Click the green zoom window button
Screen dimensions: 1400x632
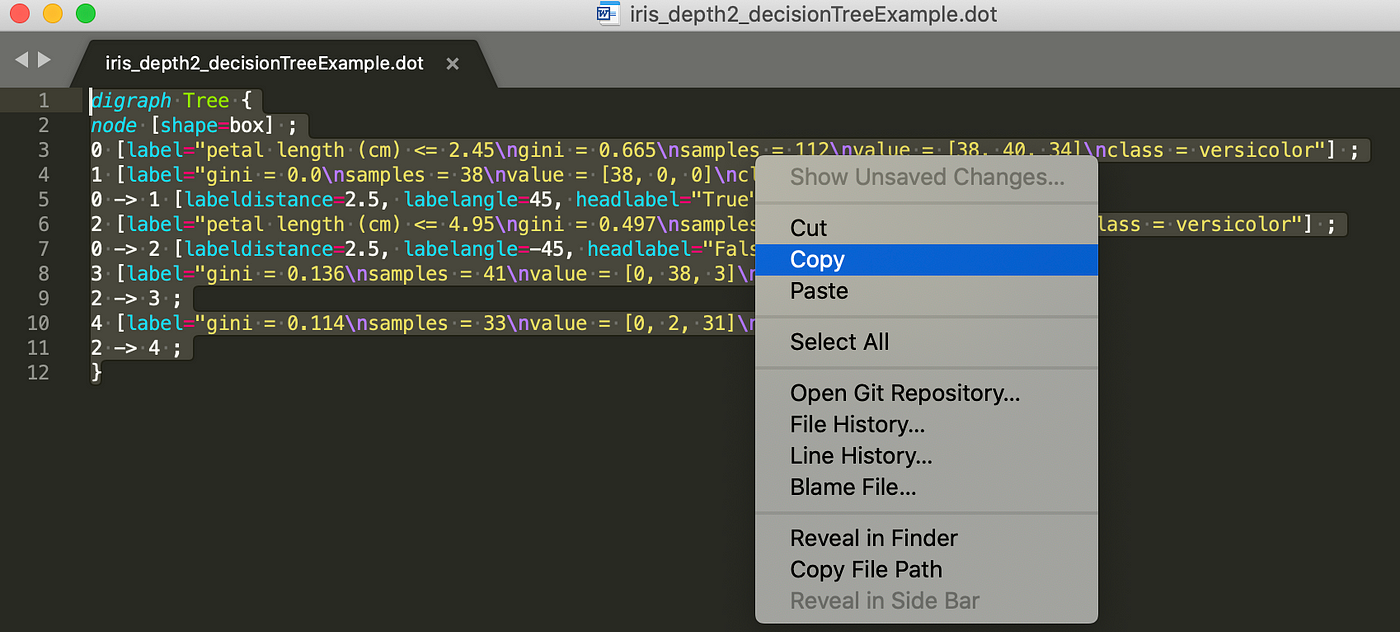pos(86,14)
